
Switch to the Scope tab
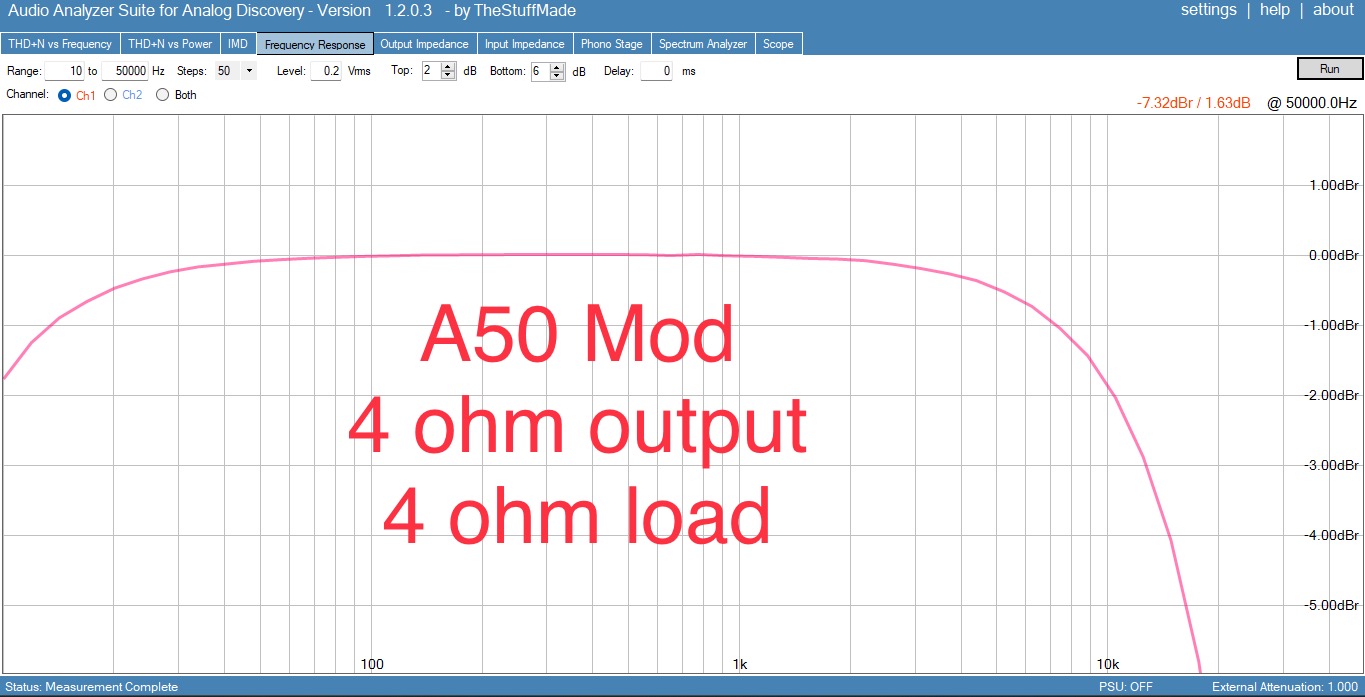tap(778, 44)
